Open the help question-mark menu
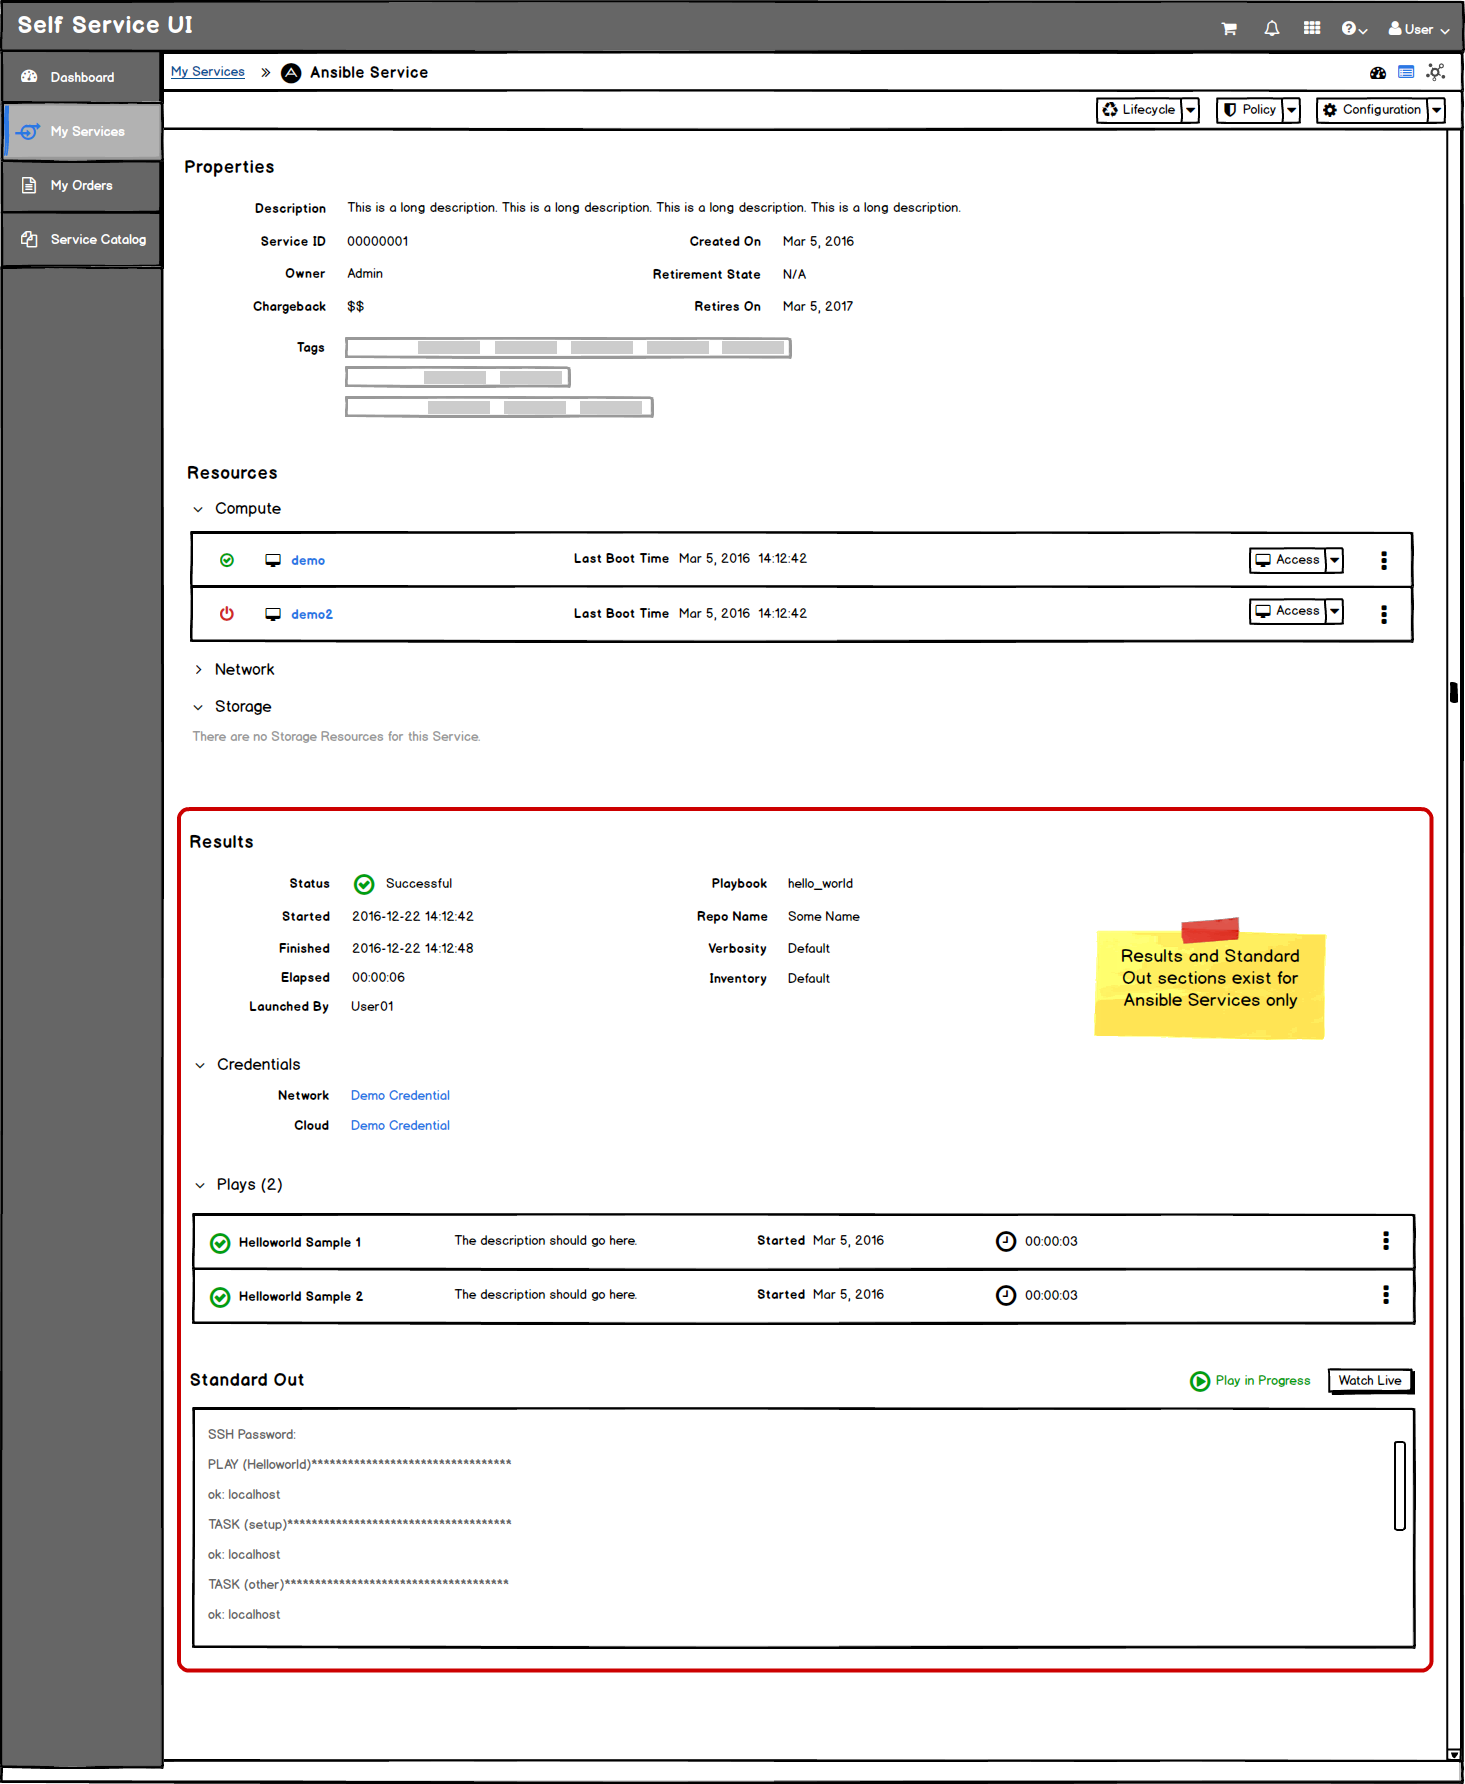Image resolution: width=1465 pixels, height=1784 pixels. (x=1354, y=29)
